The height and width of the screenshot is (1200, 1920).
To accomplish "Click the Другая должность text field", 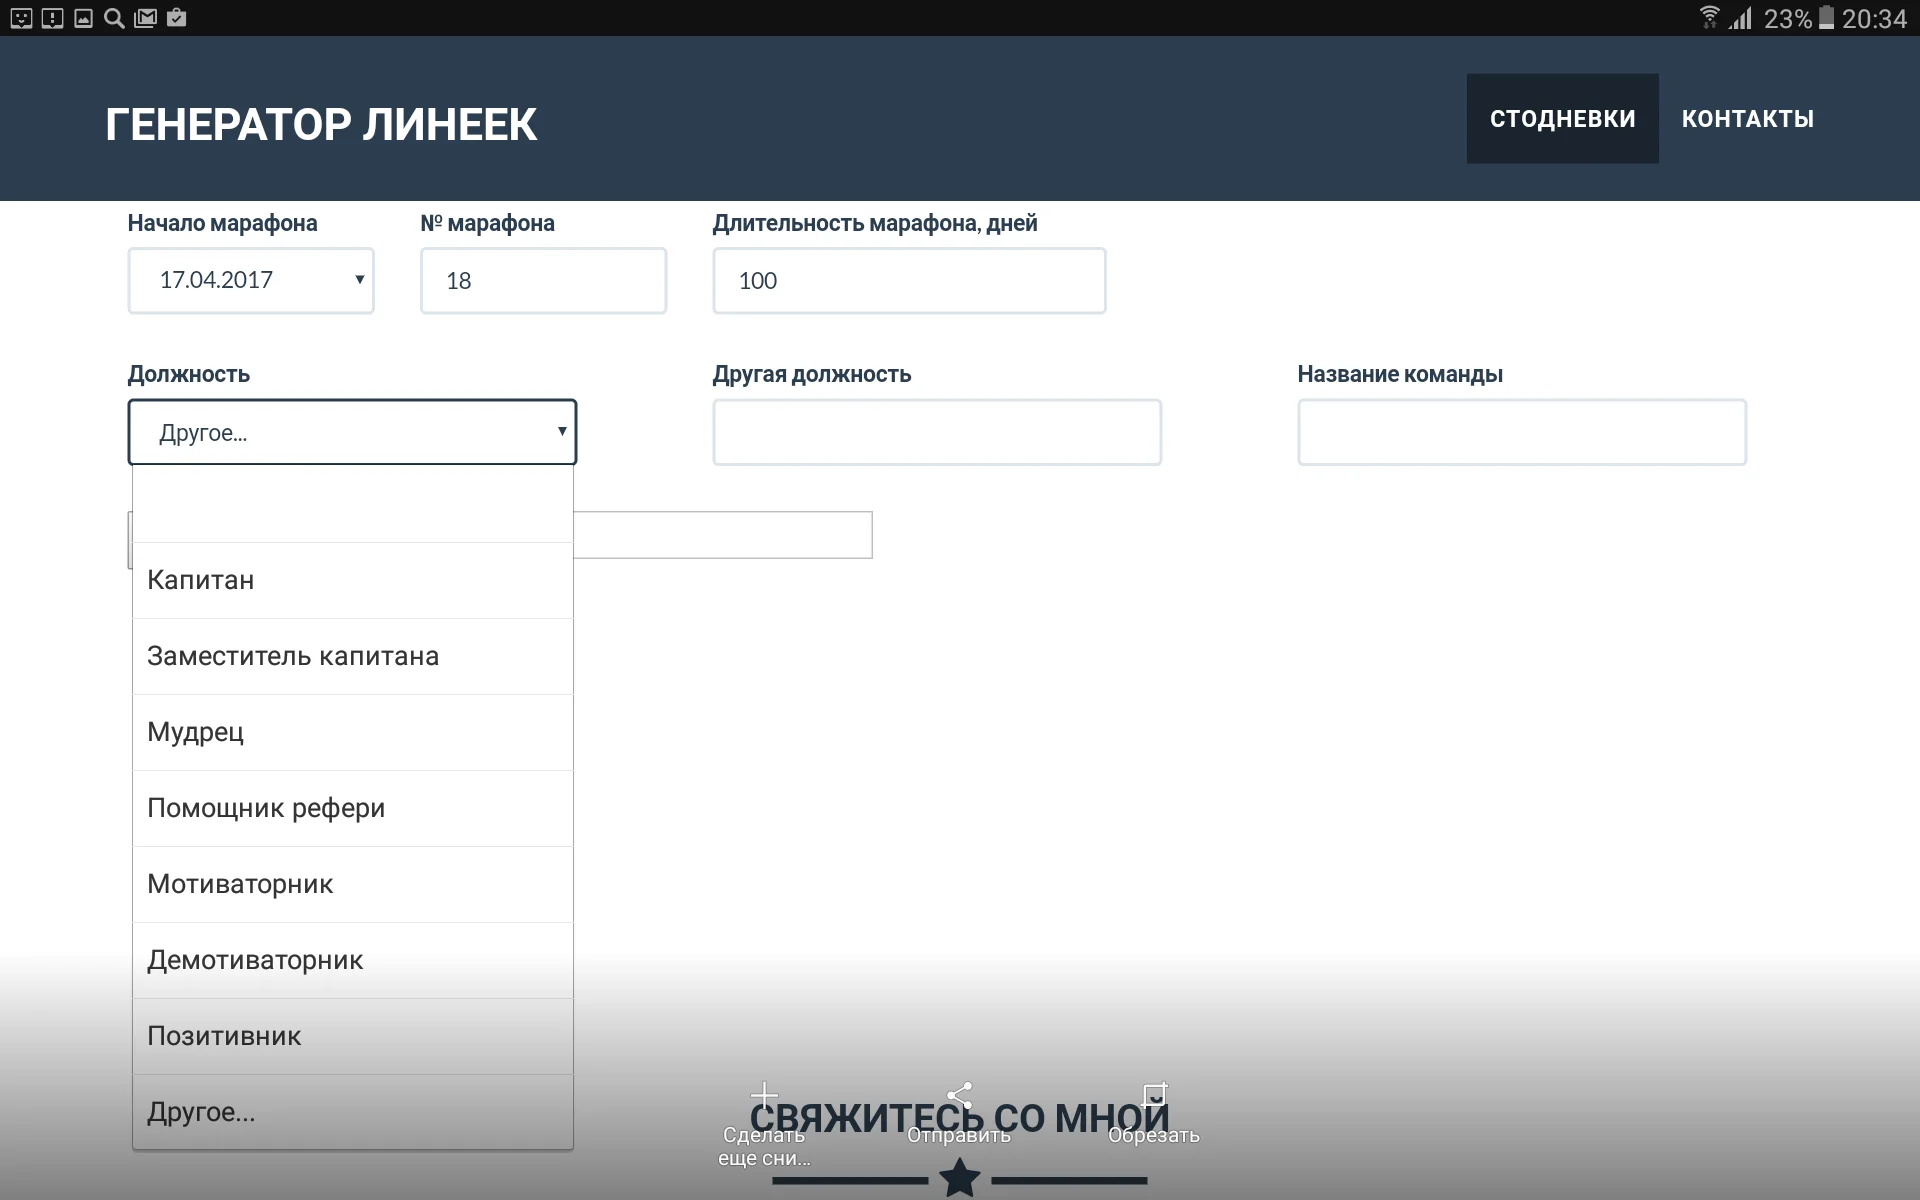I will coord(936,432).
